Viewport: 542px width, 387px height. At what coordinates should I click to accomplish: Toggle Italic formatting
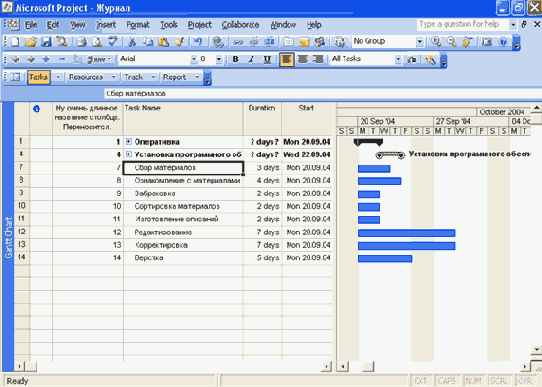251,59
